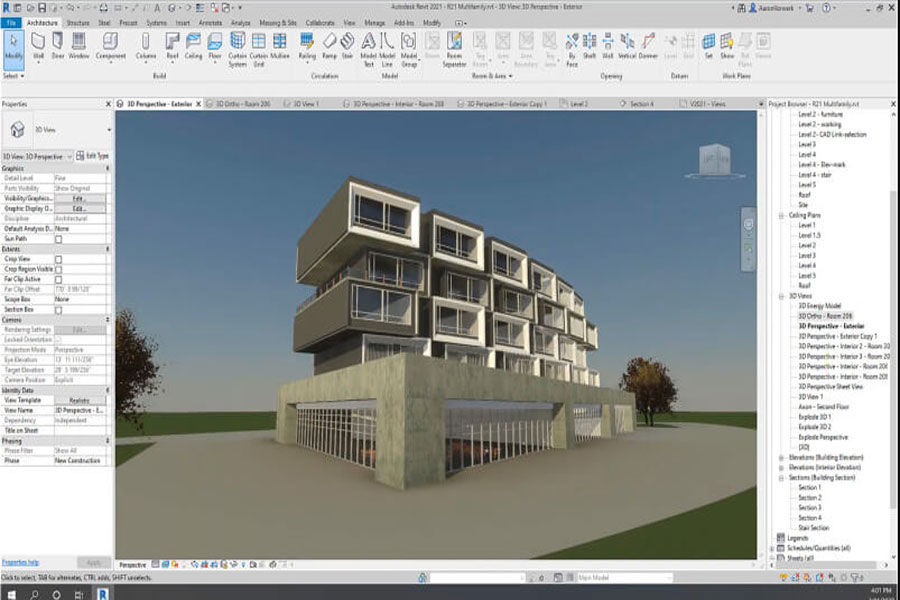Click the Save icon in quick access toolbar
Image resolution: width=900 pixels, height=600 pixels.
(42, 8)
